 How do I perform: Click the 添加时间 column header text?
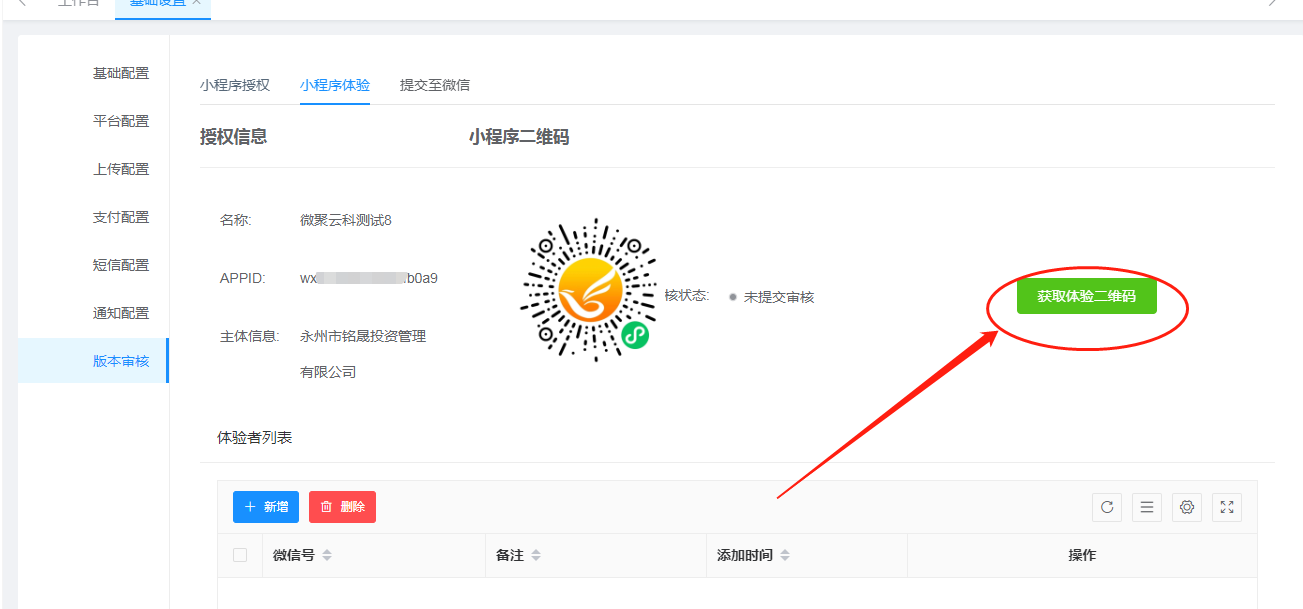point(745,555)
